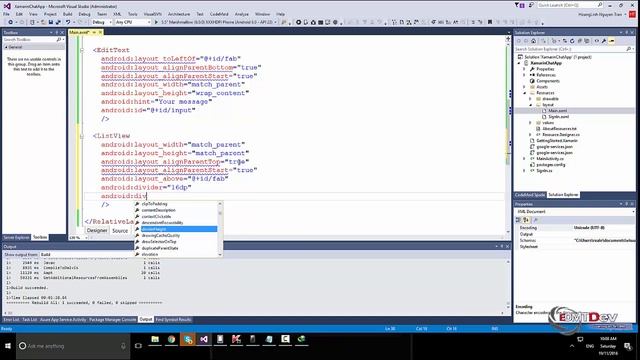640x360 pixels.
Task: Toggle auto-hide pin on Toolbox panel
Action: (x=56, y=32)
